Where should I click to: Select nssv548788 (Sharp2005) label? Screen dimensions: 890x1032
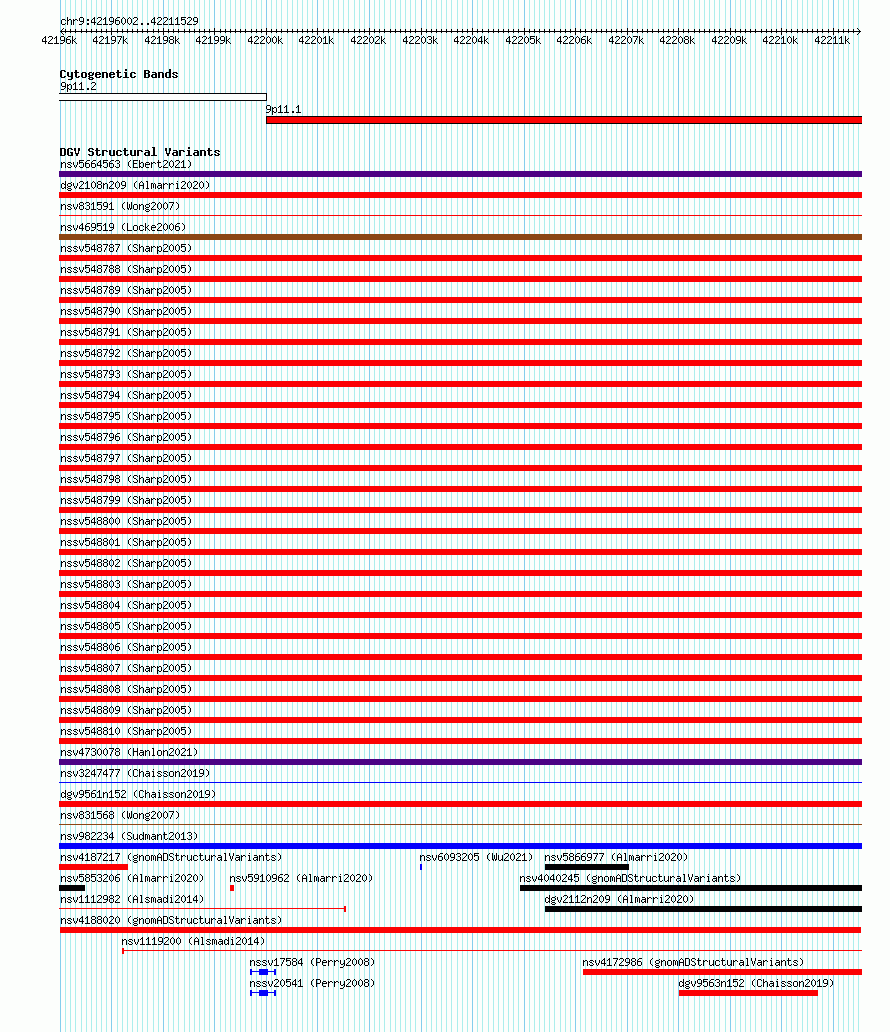[126, 270]
